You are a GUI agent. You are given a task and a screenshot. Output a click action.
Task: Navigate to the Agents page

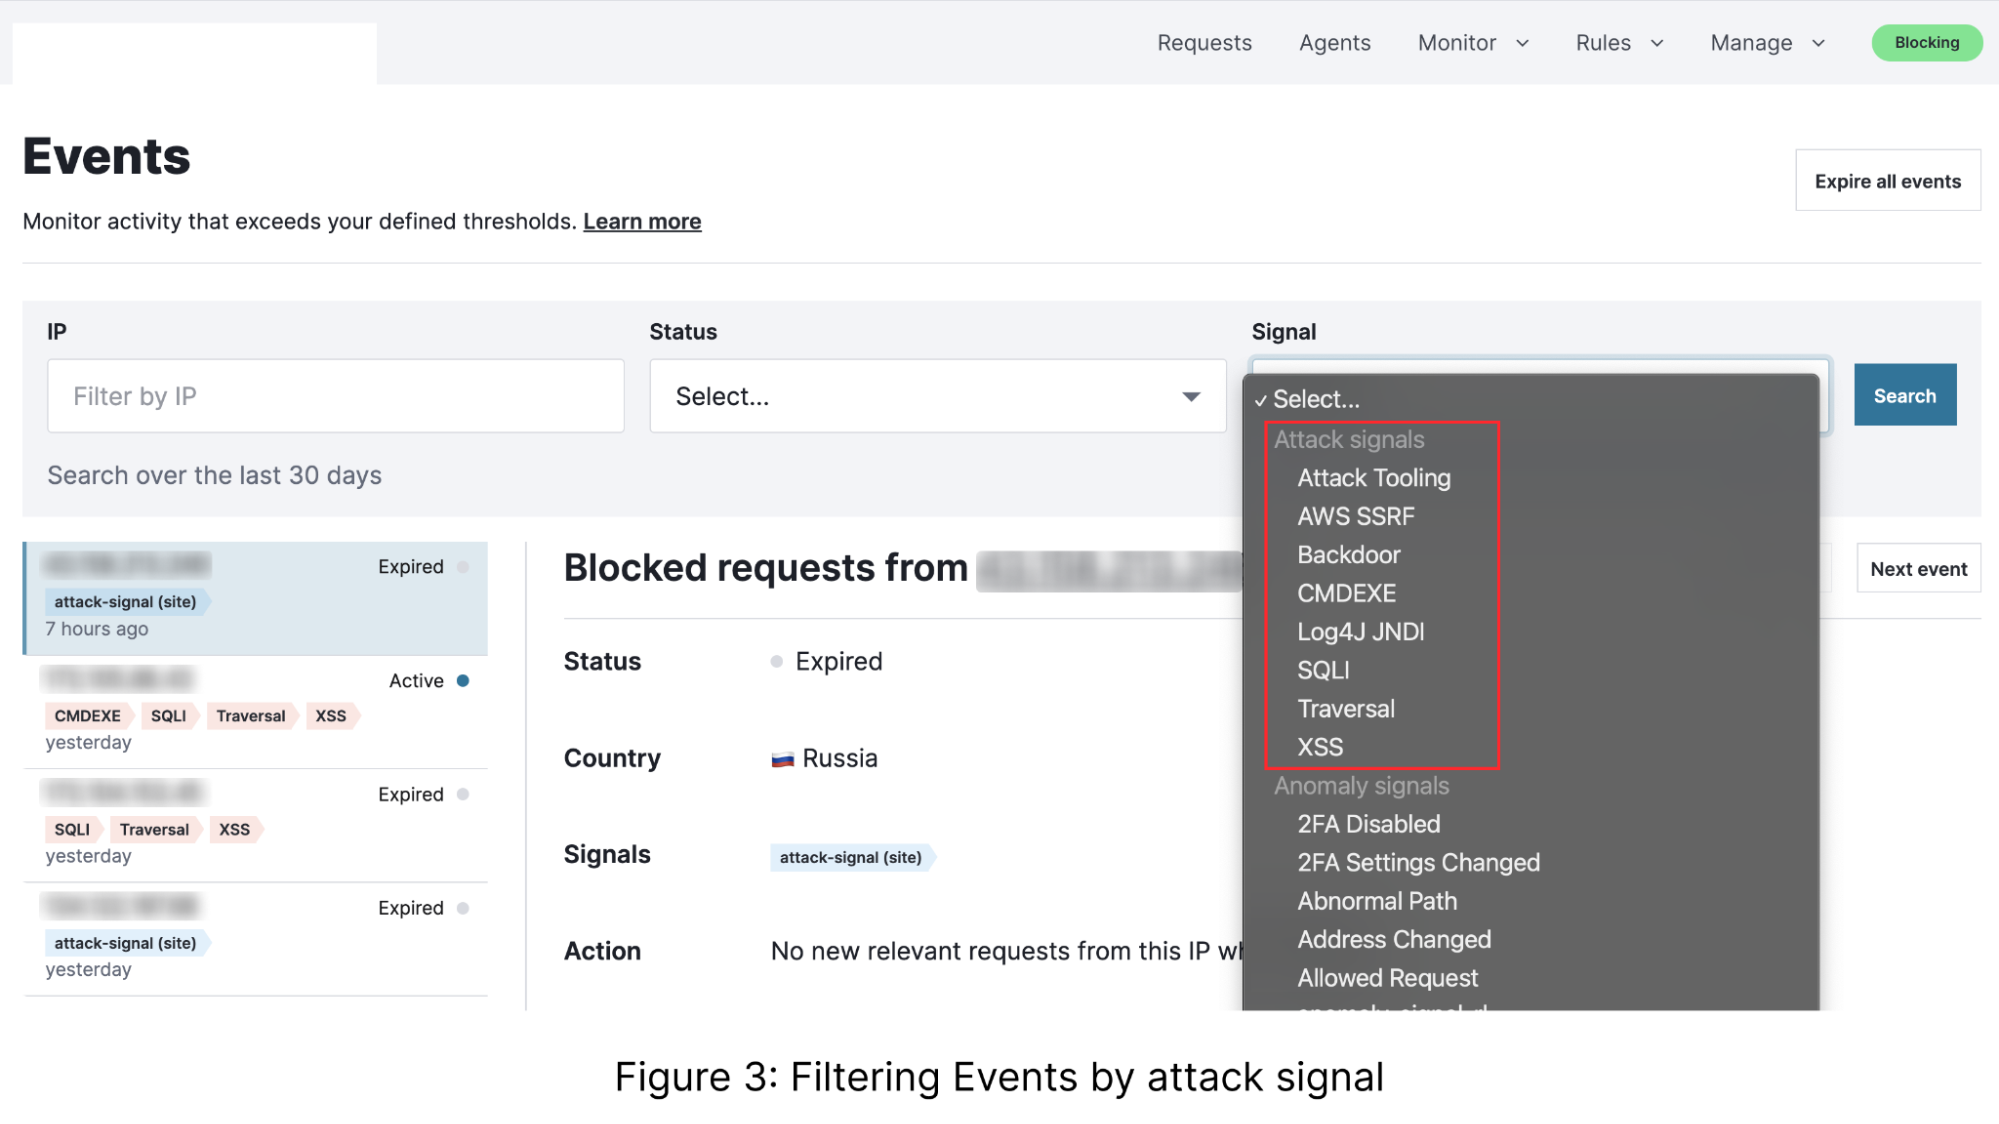click(x=1334, y=43)
